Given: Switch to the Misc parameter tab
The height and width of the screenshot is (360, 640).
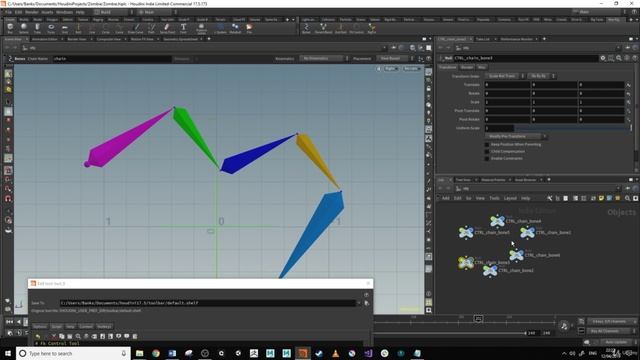Looking at the screenshot, I should (x=482, y=67).
